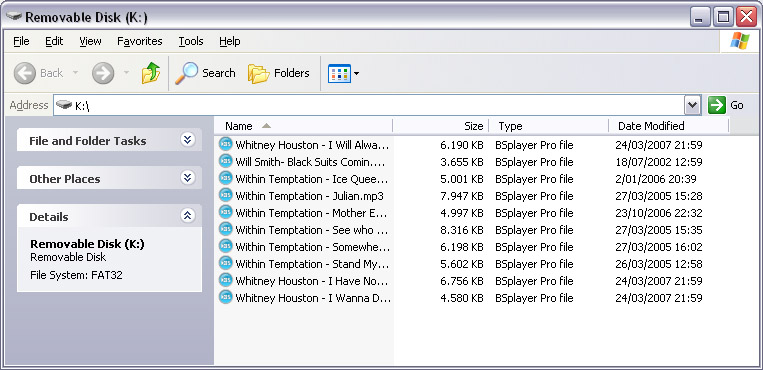The image size is (763, 370).
Task: Open the Search pane
Action: point(205,73)
